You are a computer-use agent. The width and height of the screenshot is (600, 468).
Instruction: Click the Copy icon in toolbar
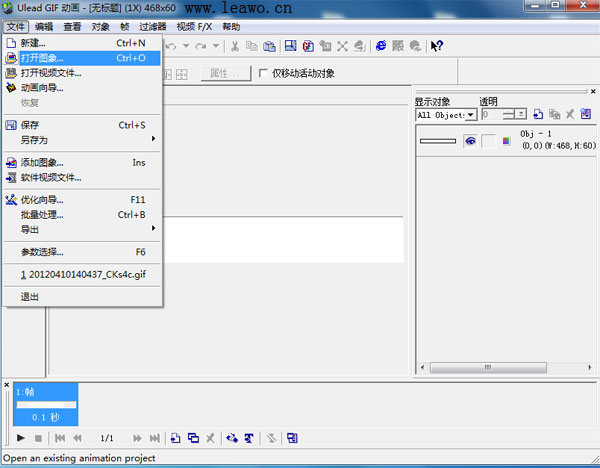tap(251, 46)
